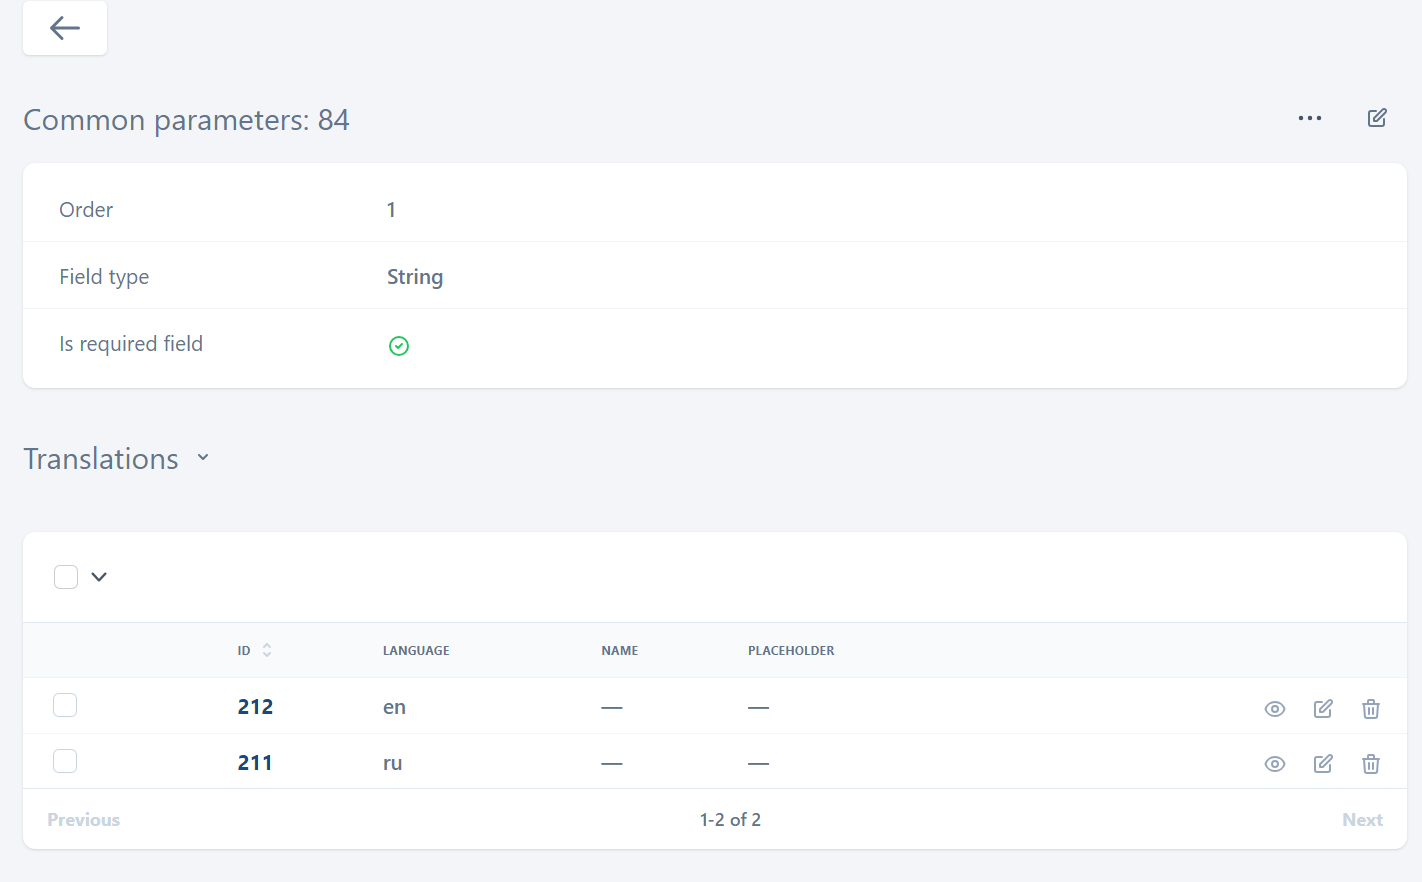Expand the Translations dropdown chevron

pos(203,458)
